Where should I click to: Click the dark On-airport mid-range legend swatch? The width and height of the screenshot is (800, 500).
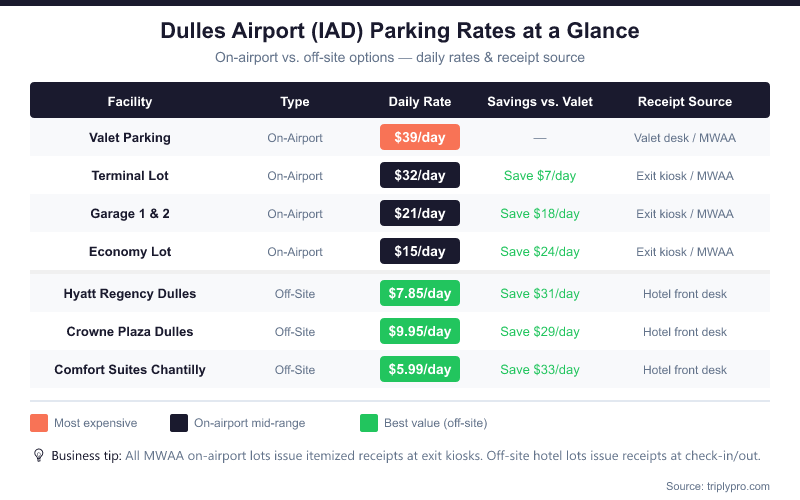coord(179,422)
